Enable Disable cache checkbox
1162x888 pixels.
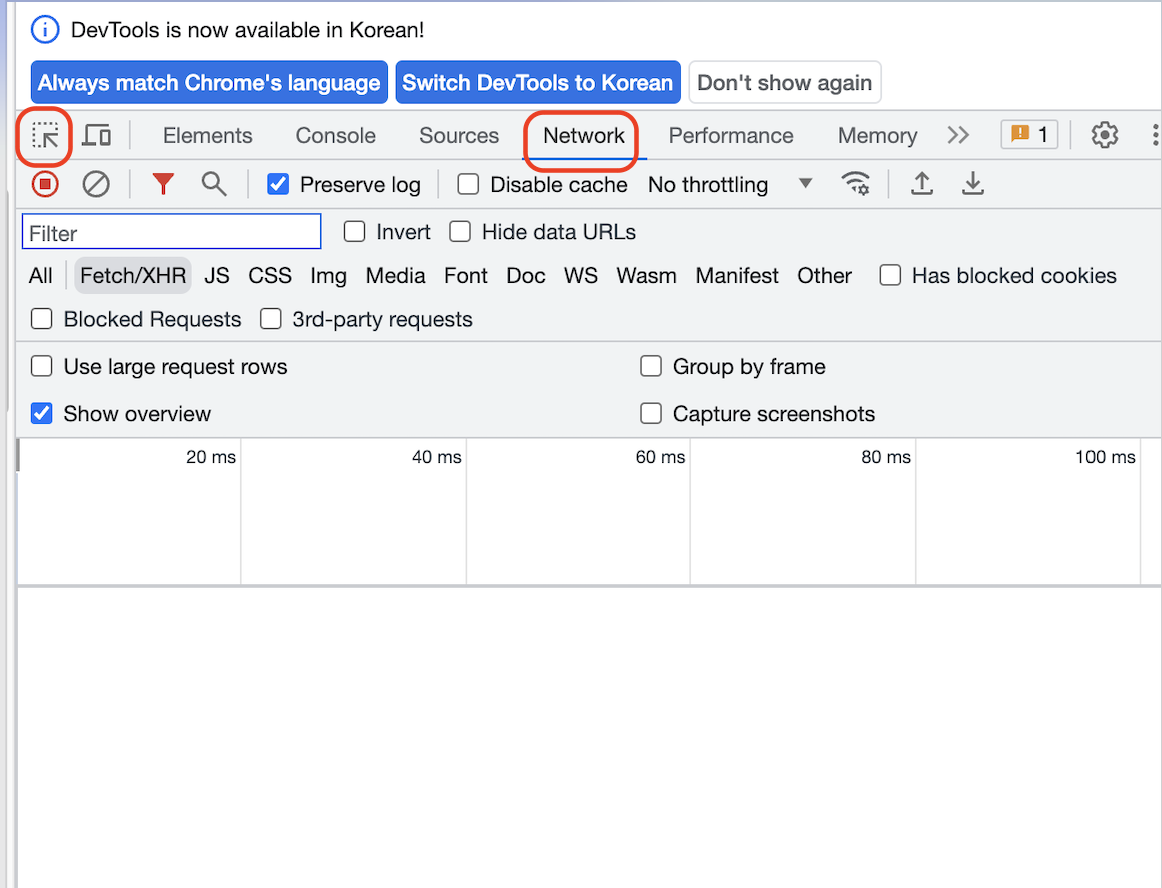coord(468,184)
